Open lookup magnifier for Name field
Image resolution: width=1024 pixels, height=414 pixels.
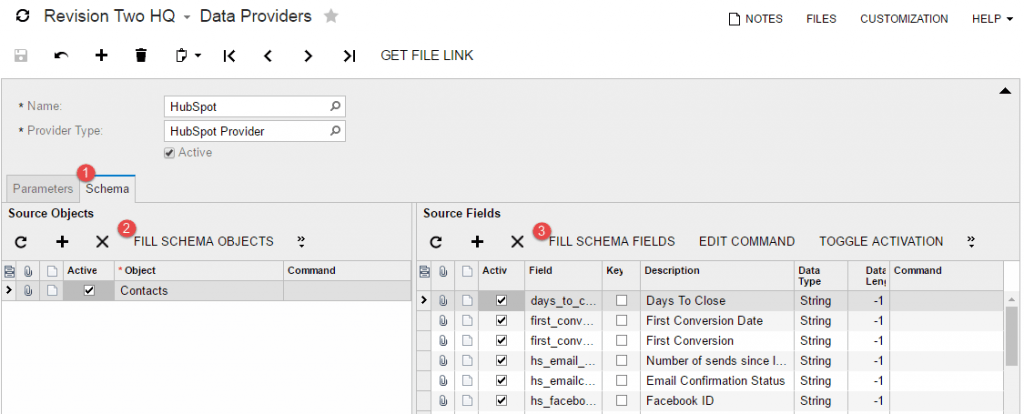tap(335, 106)
